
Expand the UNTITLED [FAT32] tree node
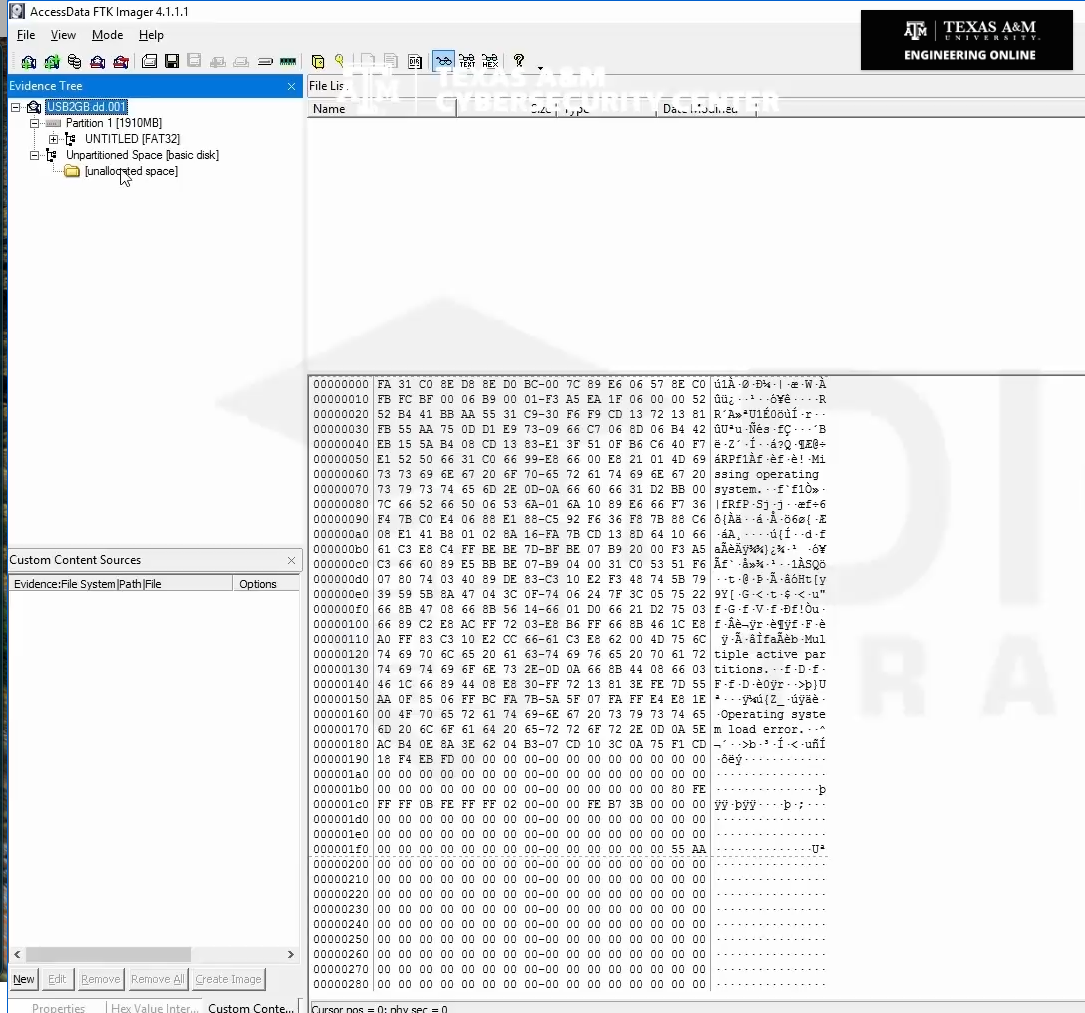[x=53, y=139]
